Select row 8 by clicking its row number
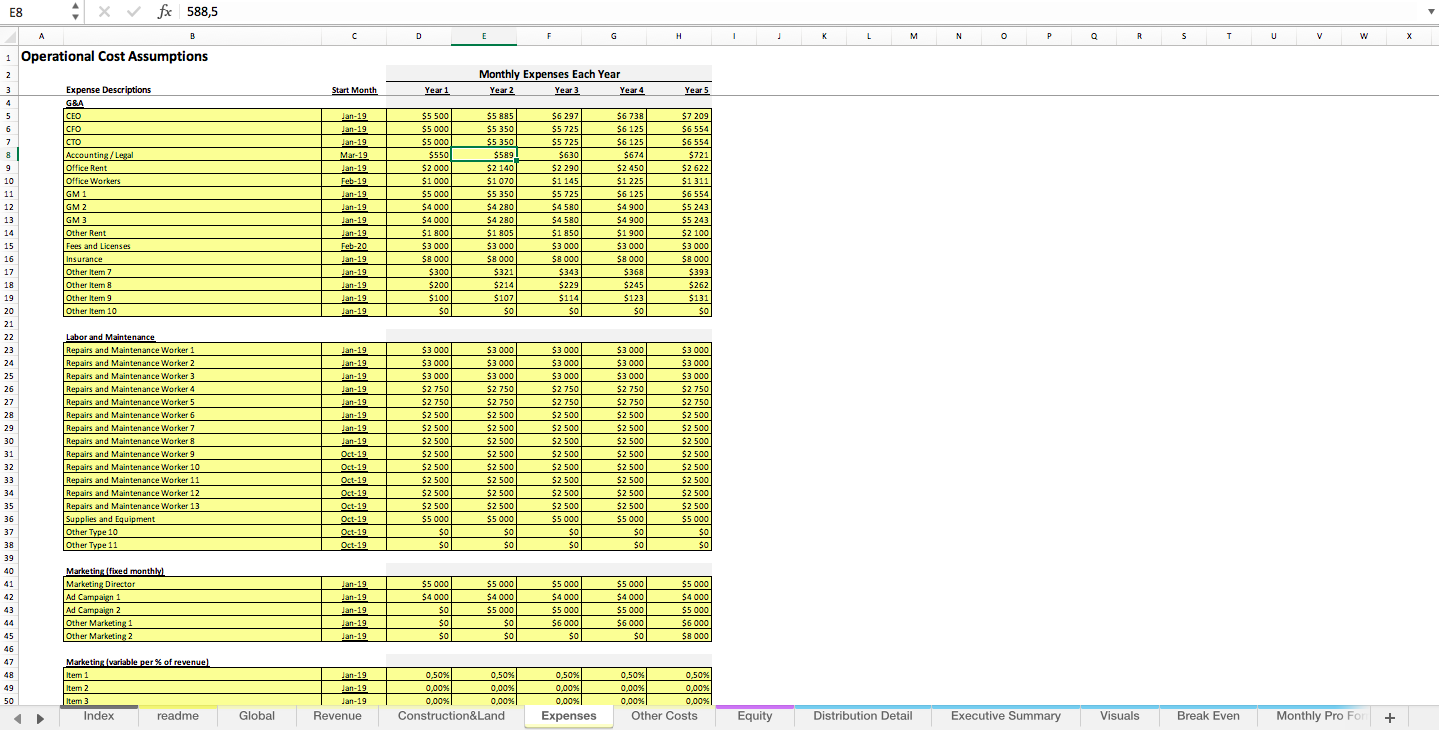This screenshot has height=730, width=1439. click(9, 154)
